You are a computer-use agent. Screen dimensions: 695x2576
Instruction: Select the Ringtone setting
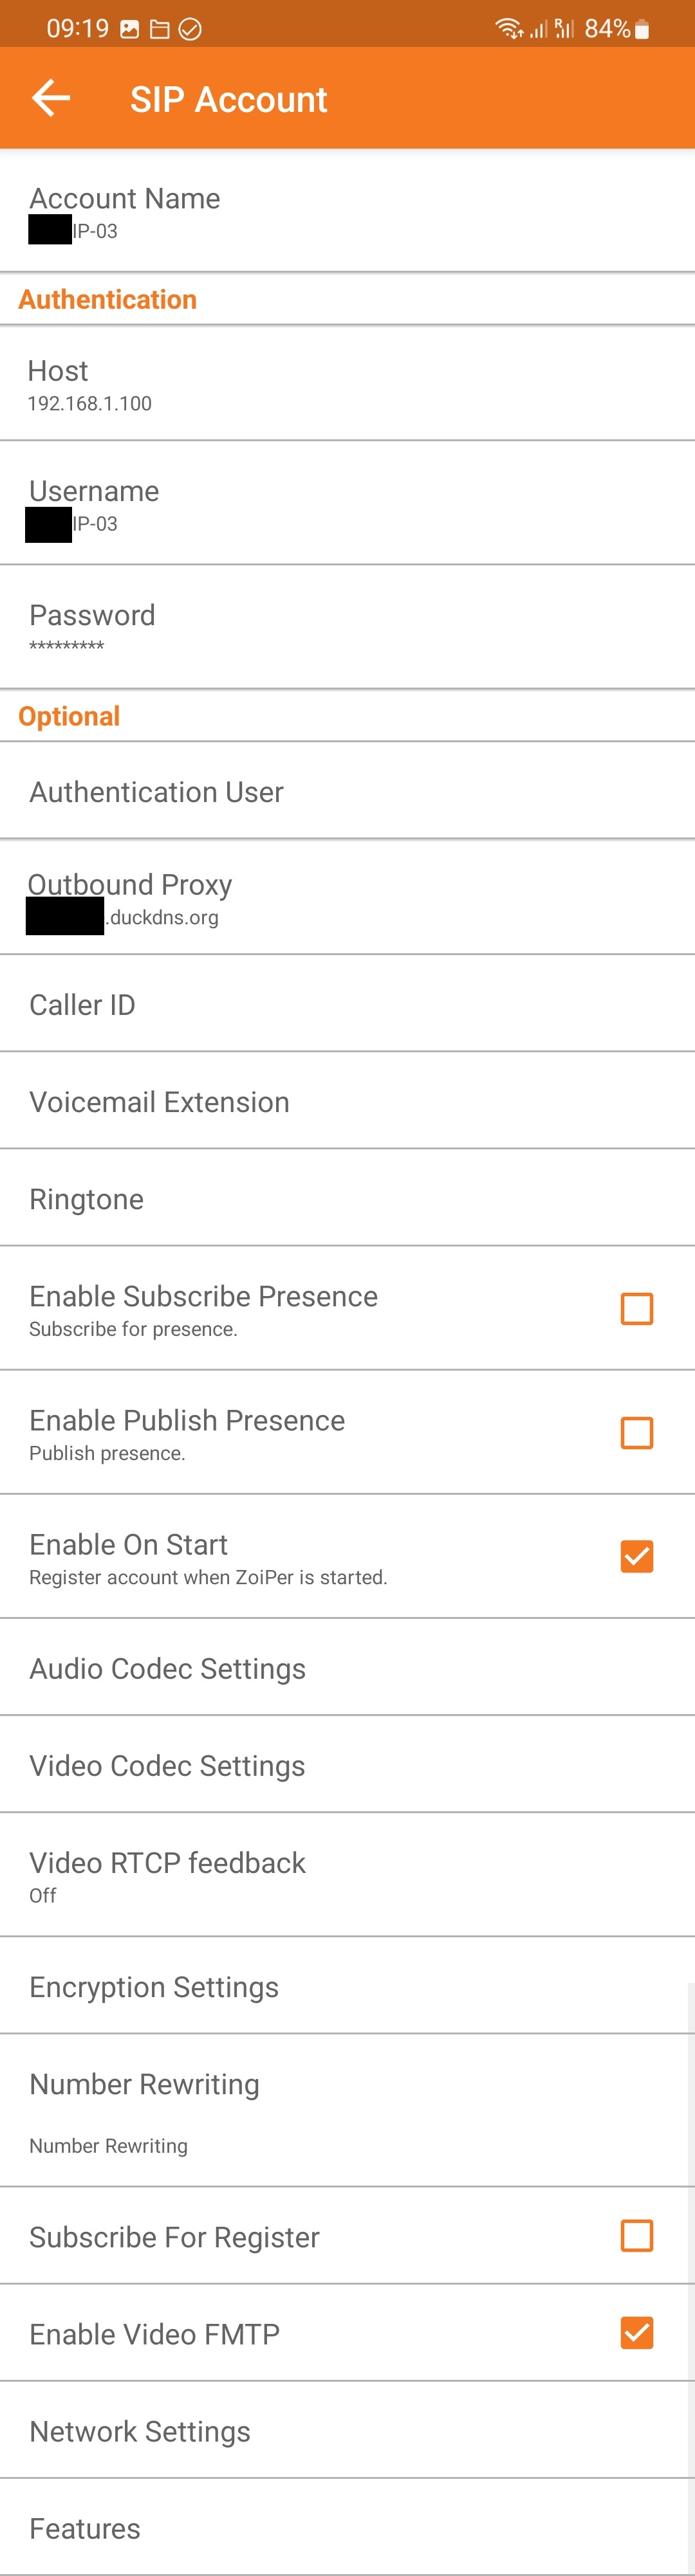click(347, 1198)
